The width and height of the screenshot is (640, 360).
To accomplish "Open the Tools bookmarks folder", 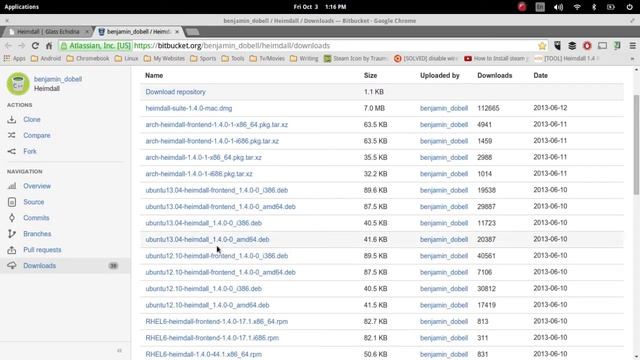I will pos(233,59).
